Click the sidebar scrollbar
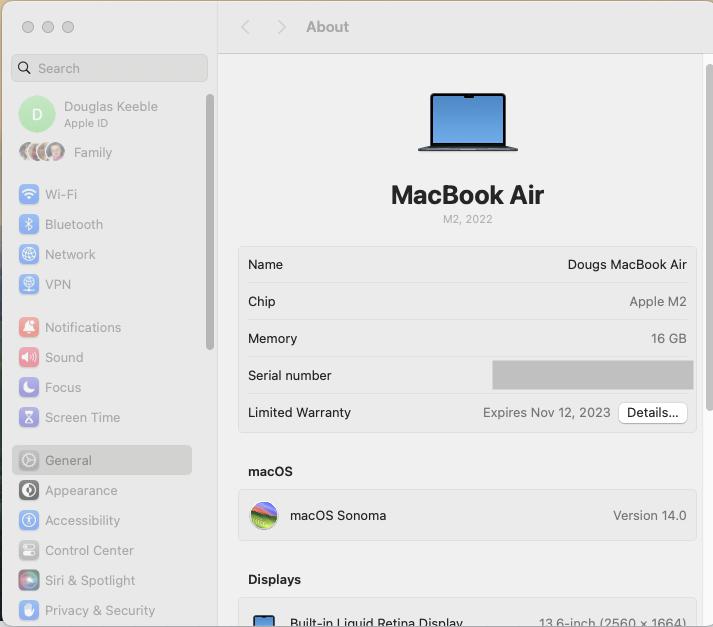The width and height of the screenshot is (713, 627). tap(210, 222)
